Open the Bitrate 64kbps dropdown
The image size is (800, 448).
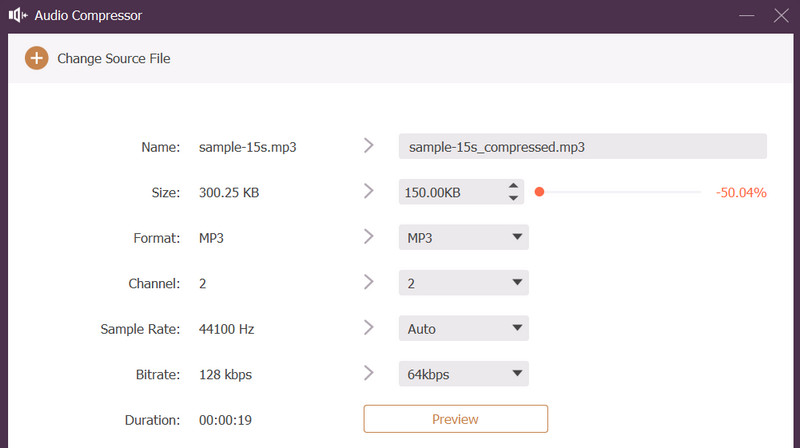(463, 374)
